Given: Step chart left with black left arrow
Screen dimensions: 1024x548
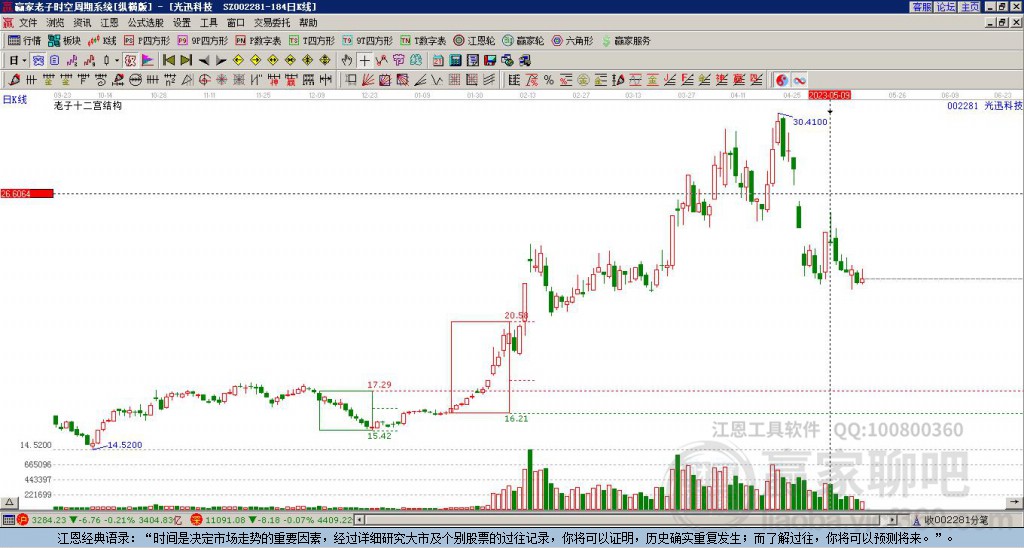Looking at the screenshot, I should 204,61.
